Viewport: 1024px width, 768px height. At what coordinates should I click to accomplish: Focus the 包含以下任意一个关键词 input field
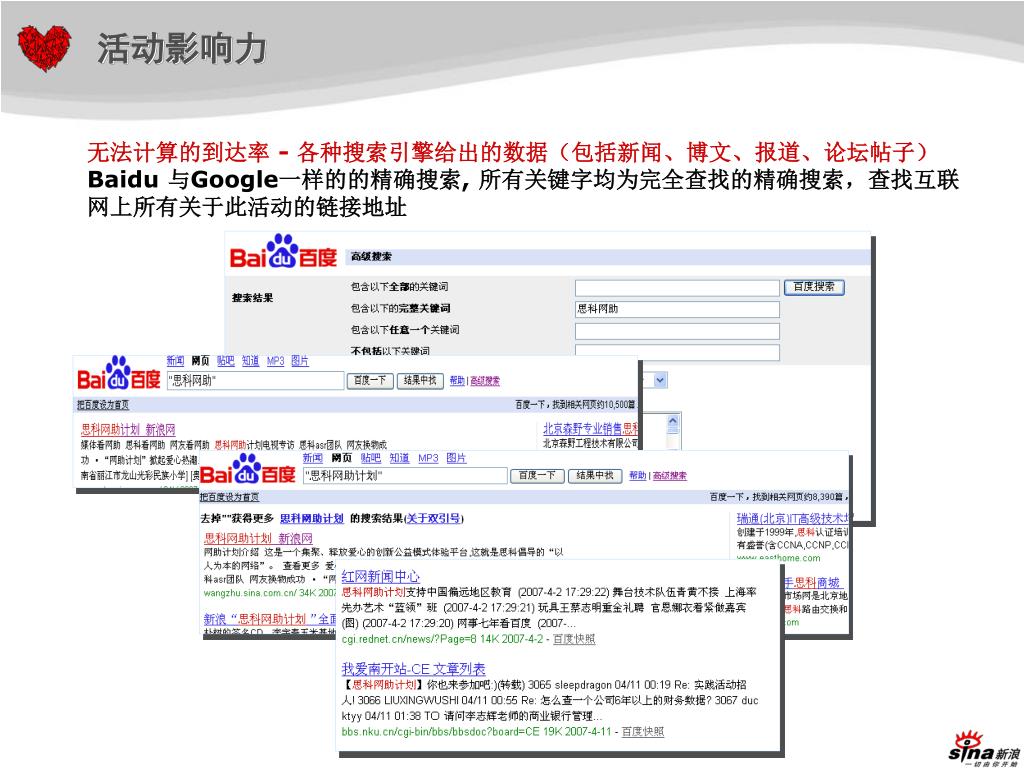click(677, 331)
